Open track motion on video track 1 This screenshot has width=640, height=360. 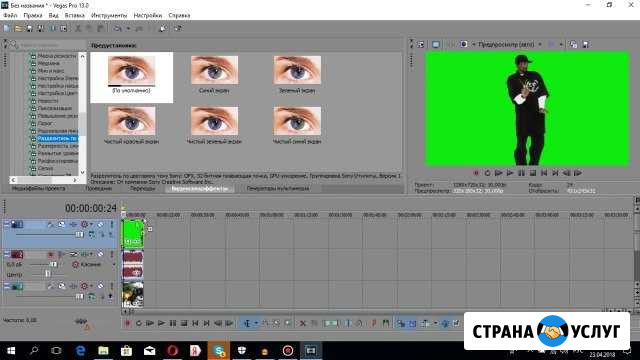tap(61, 224)
